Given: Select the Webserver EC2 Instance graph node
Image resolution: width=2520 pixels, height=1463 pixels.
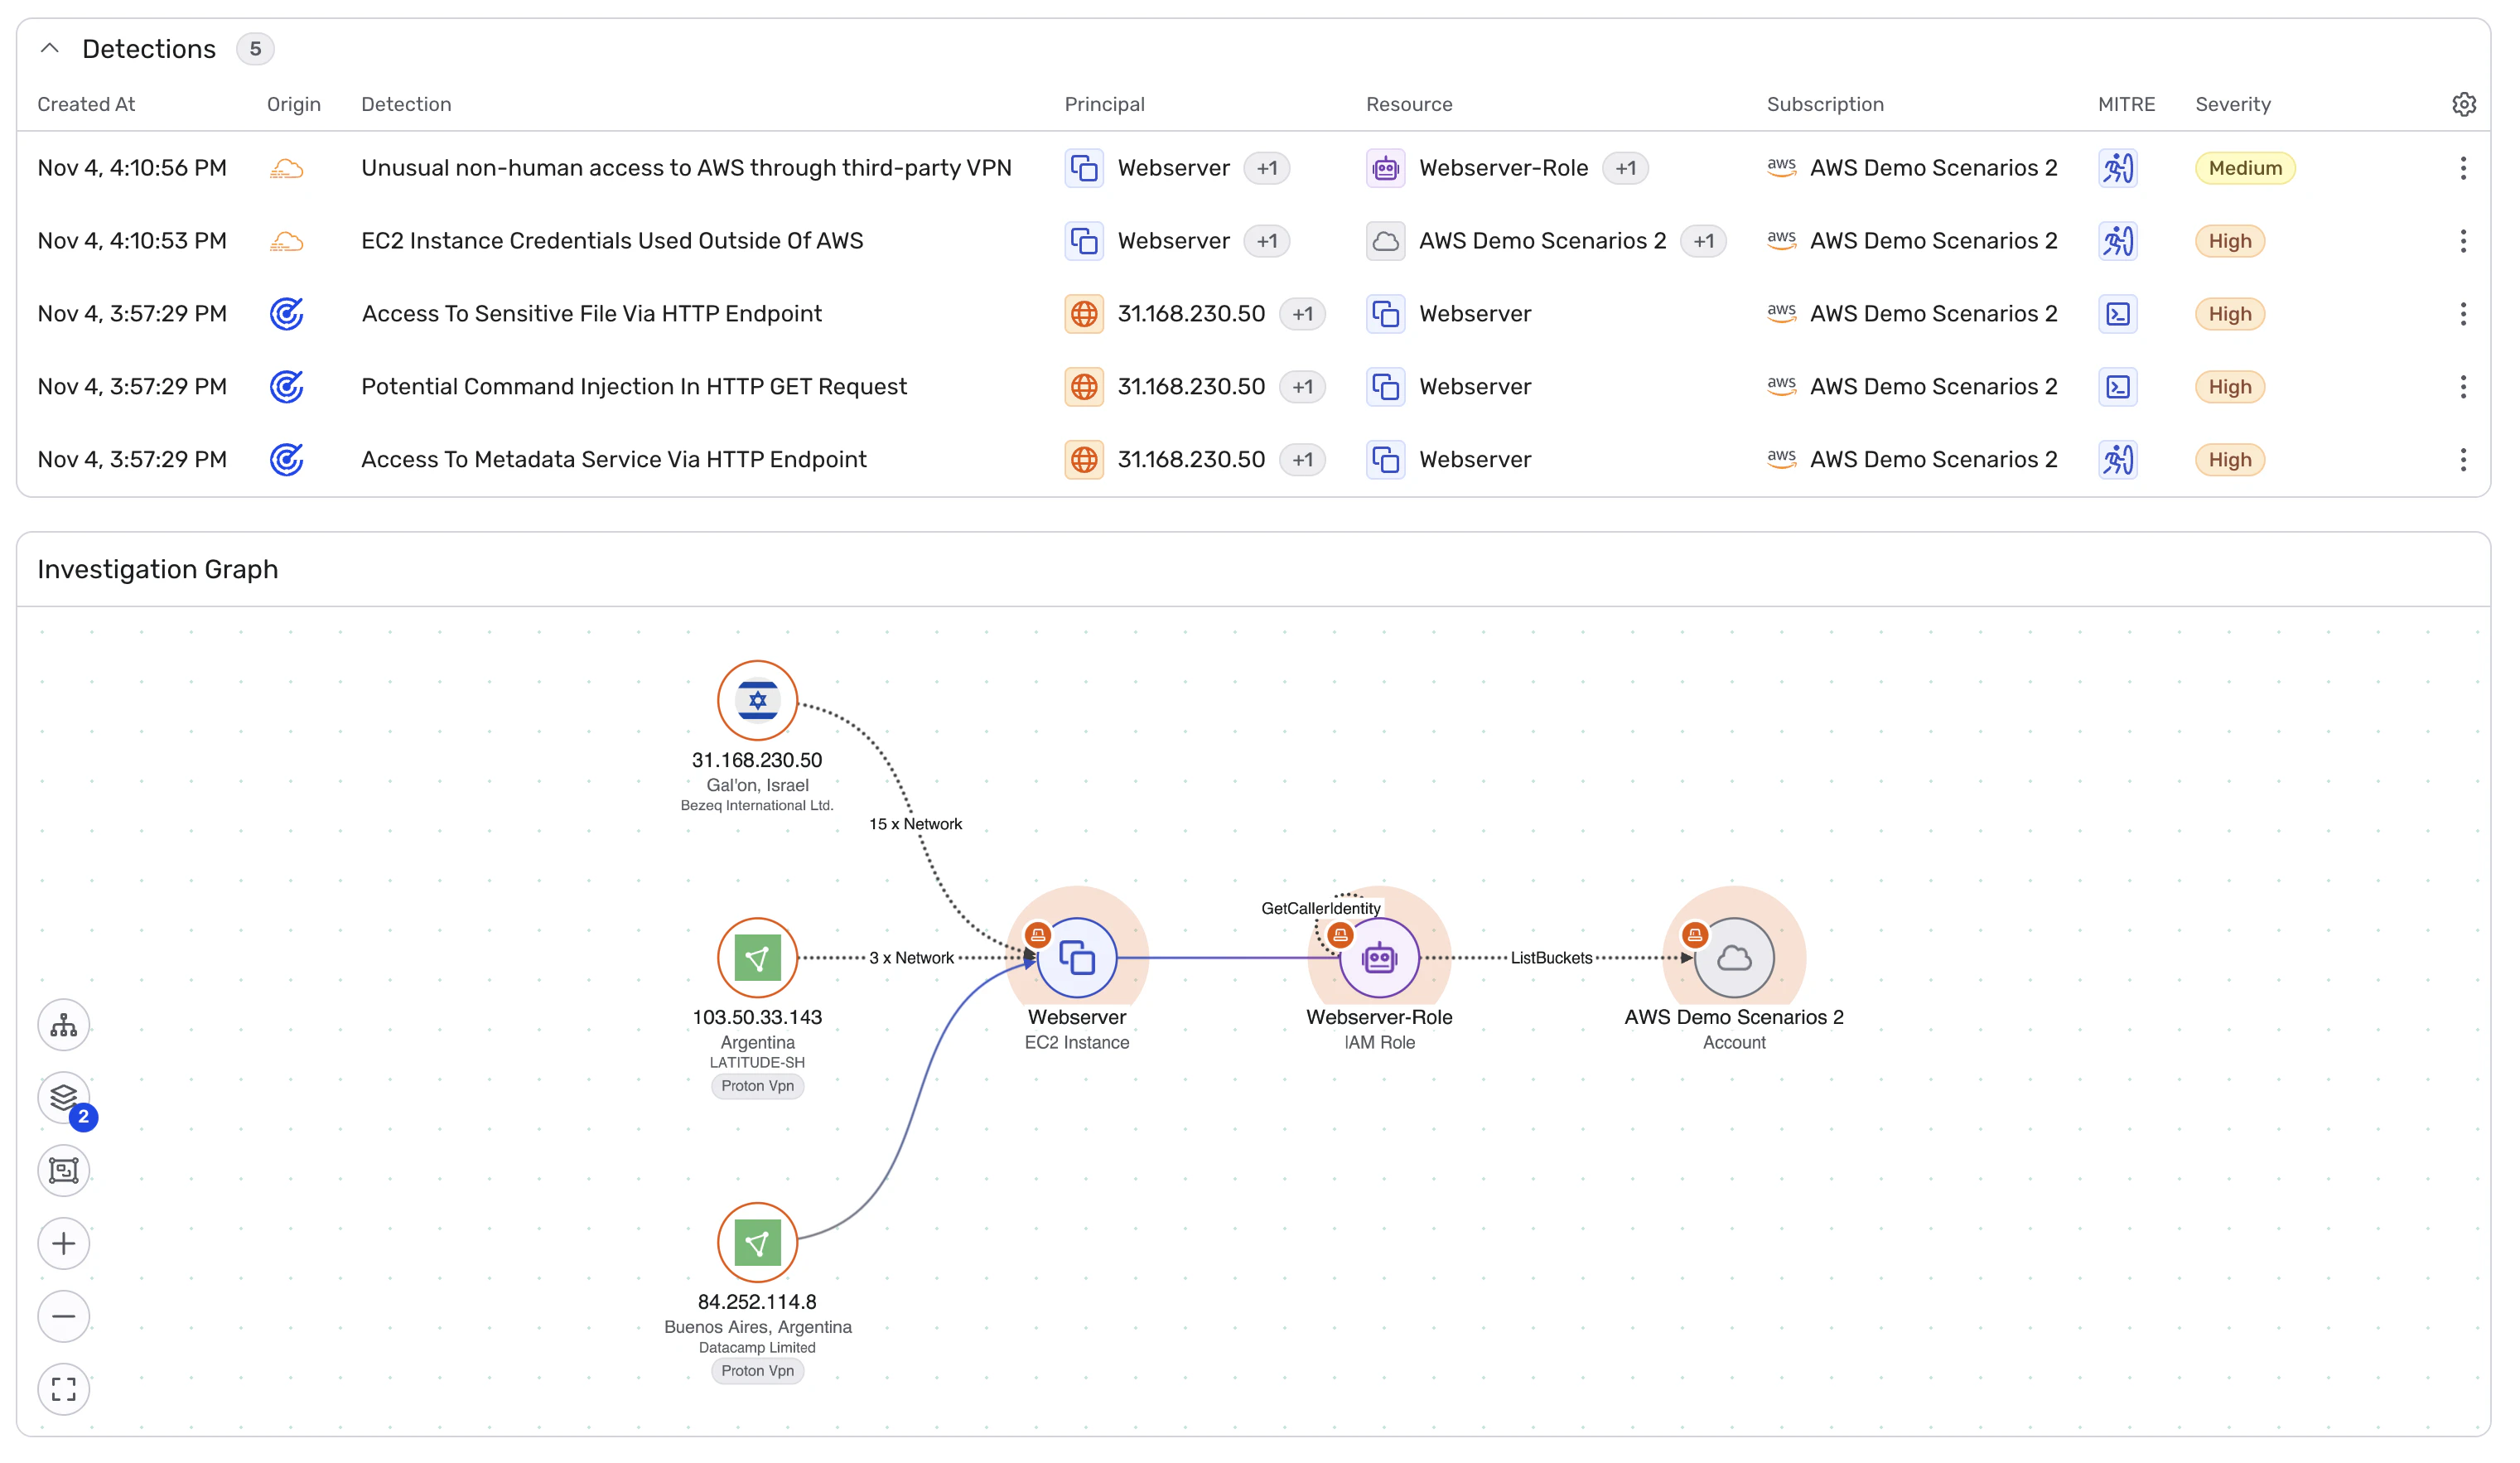Looking at the screenshot, I should (x=1077, y=958).
